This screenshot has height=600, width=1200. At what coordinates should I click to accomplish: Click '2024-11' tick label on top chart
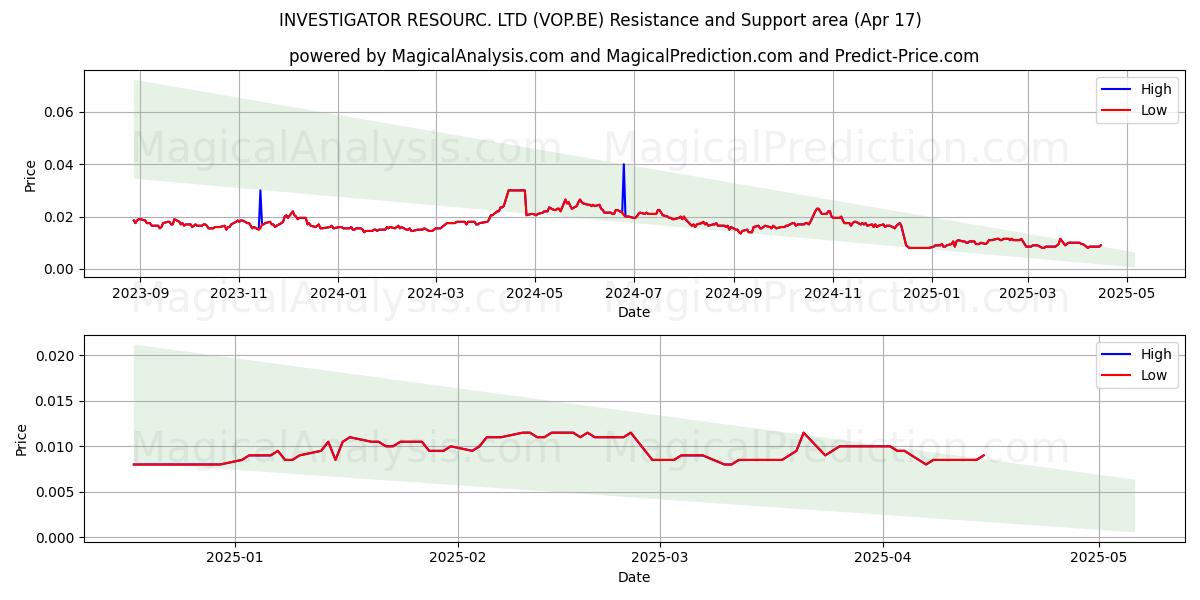[833, 294]
